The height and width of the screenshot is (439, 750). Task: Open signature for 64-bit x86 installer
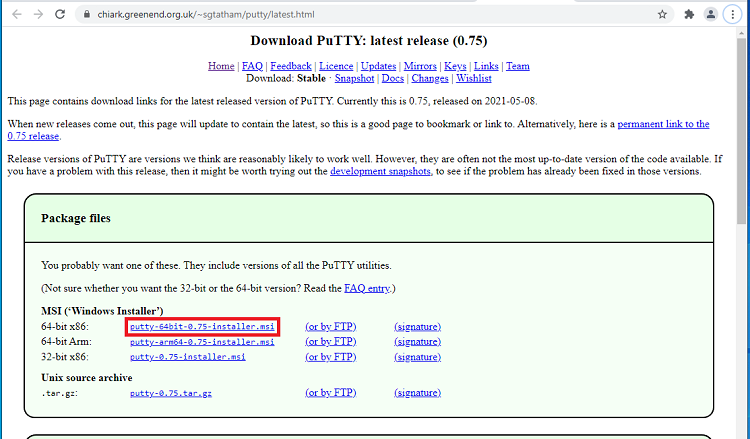(418, 327)
